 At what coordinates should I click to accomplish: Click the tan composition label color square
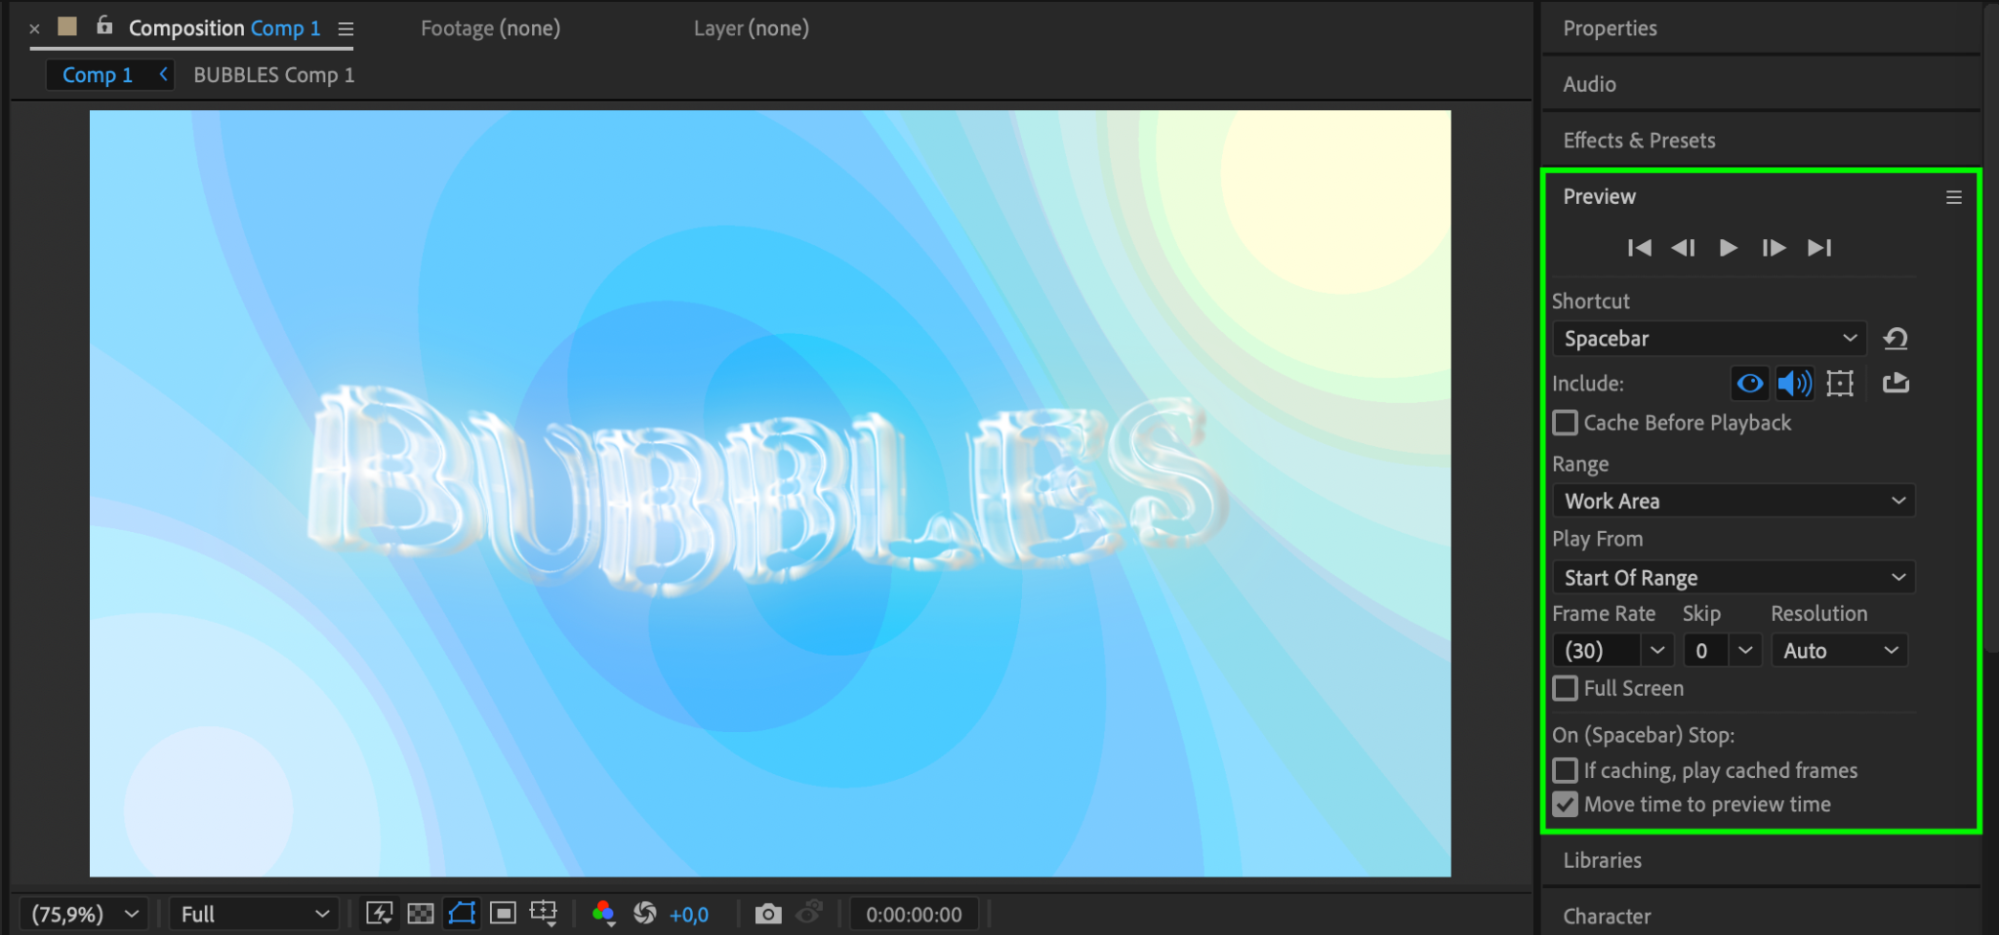68,26
